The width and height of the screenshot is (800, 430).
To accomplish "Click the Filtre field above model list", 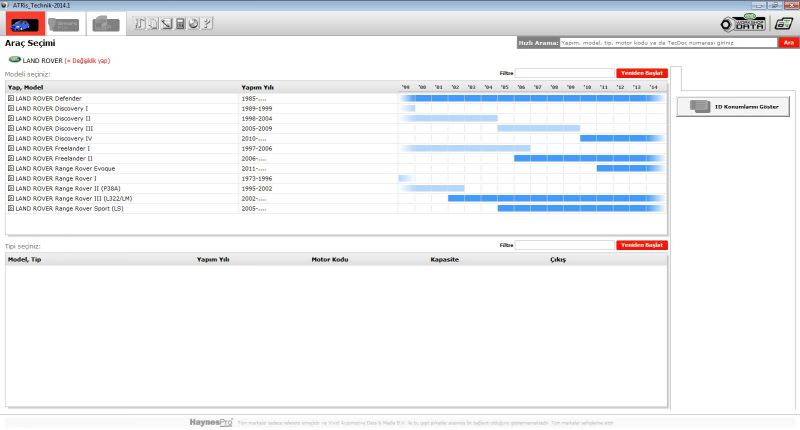I will click(564, 73).
